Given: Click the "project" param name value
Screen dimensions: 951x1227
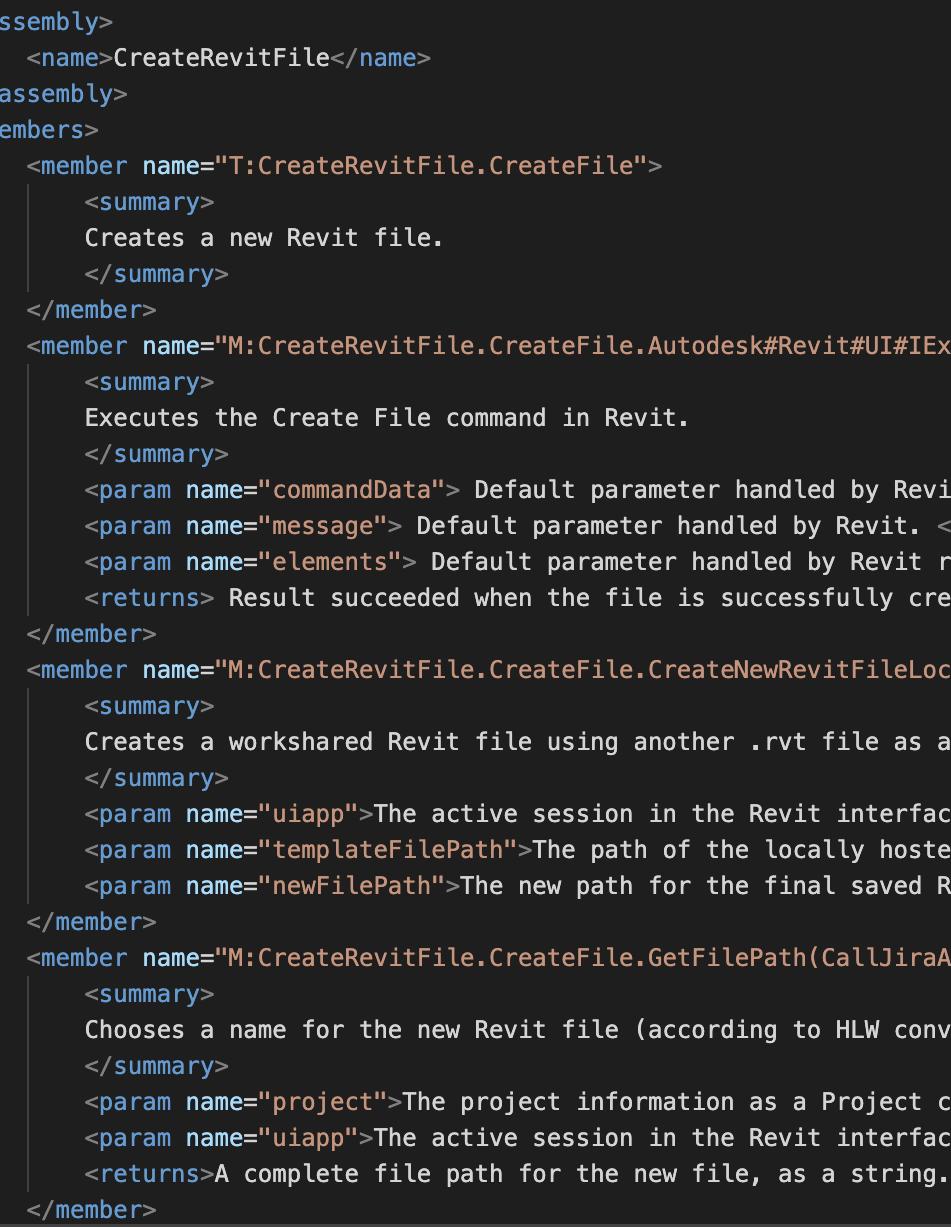Looking at the screenshot, I should [x=329, y=1102].
